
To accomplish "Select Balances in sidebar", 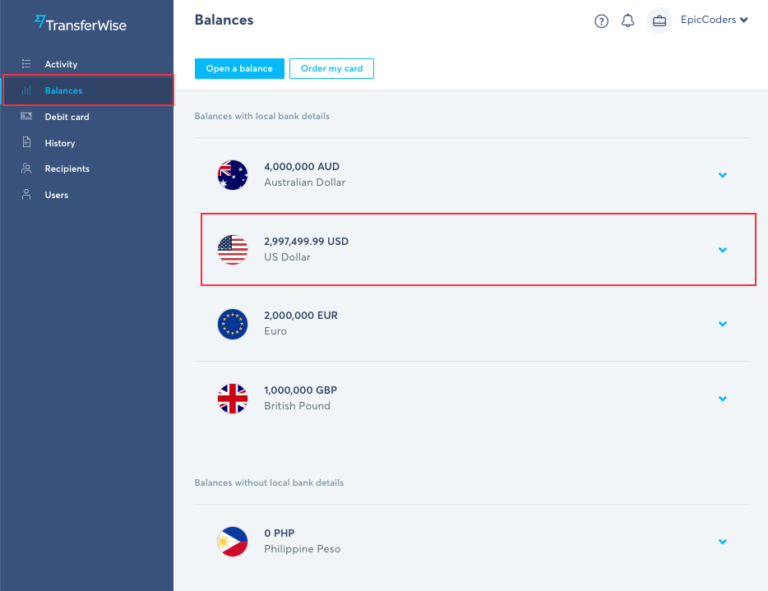I will [88, 90].
